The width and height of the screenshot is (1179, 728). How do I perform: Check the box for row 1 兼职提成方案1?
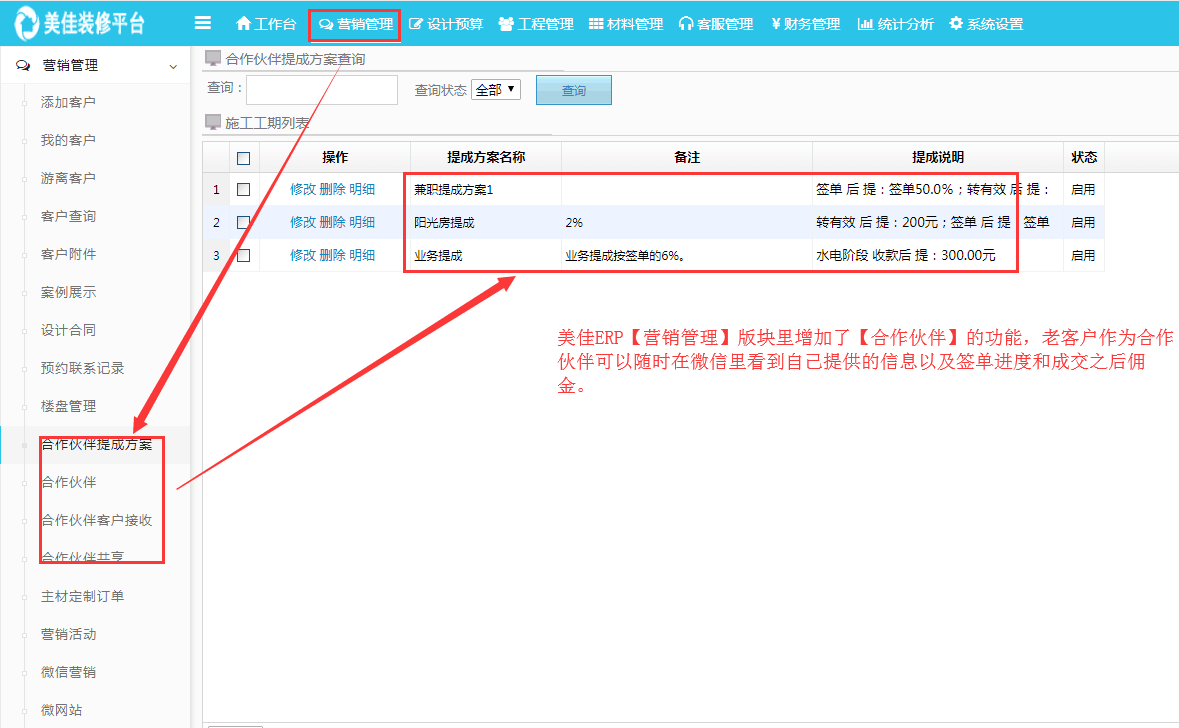point(243,189)
